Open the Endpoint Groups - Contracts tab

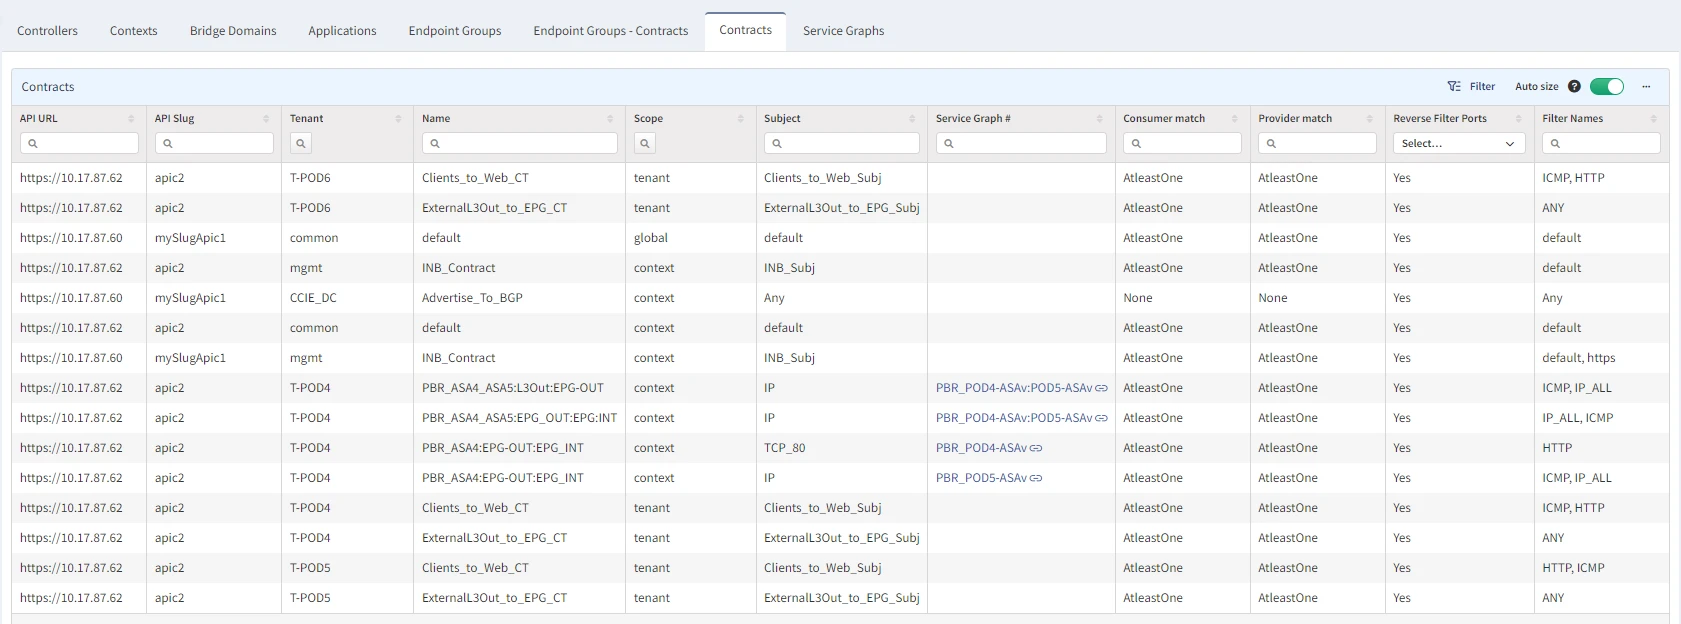tap(610, 31)
